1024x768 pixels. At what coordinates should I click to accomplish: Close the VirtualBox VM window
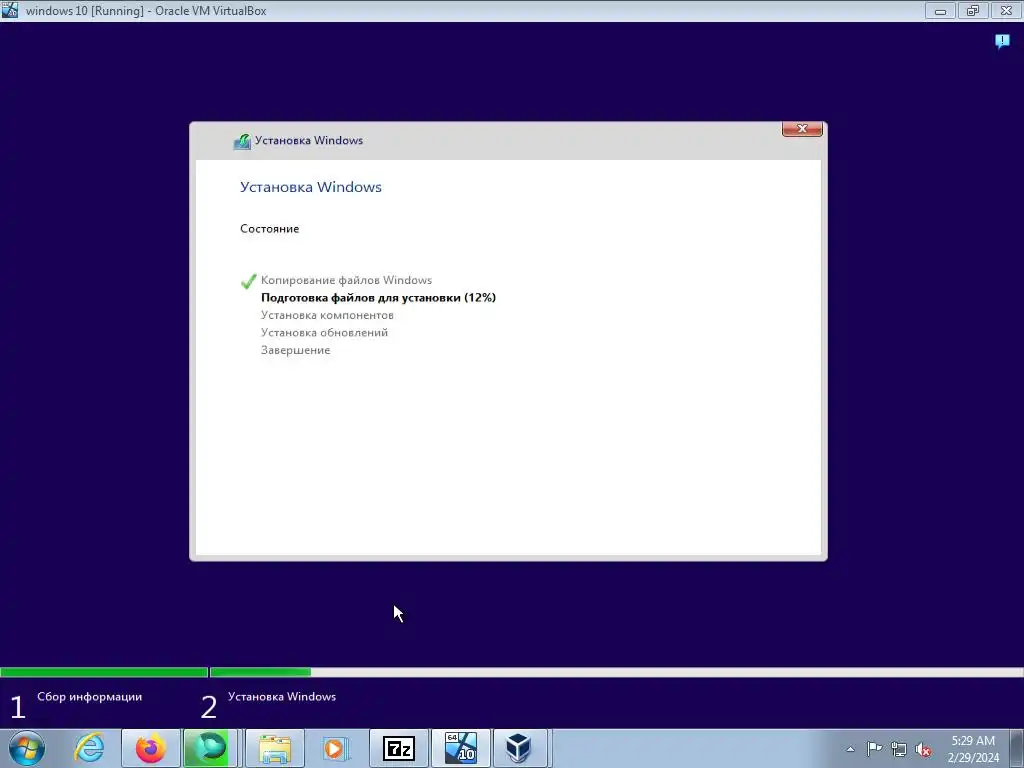click(x=1006, y=10)
